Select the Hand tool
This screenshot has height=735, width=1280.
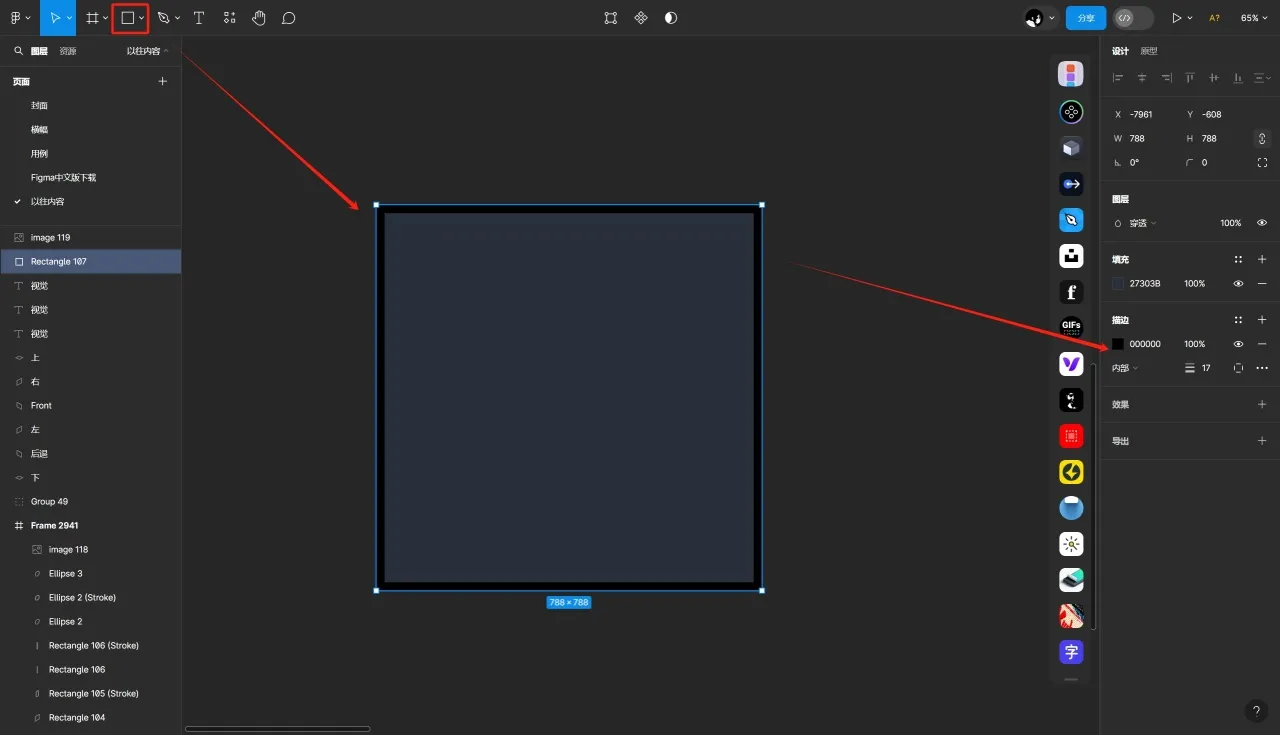coord(259,18)
